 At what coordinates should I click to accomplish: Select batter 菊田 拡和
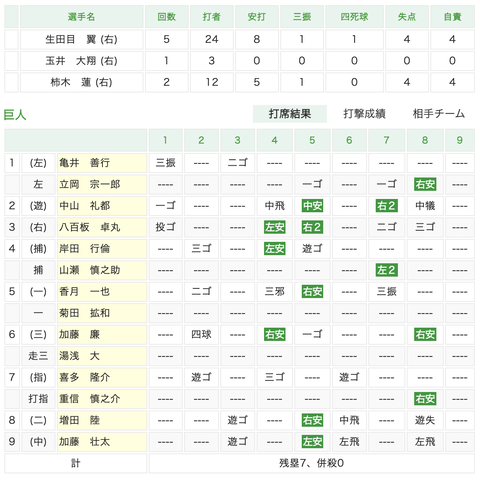pyautogui.click(x=85, y=313)
